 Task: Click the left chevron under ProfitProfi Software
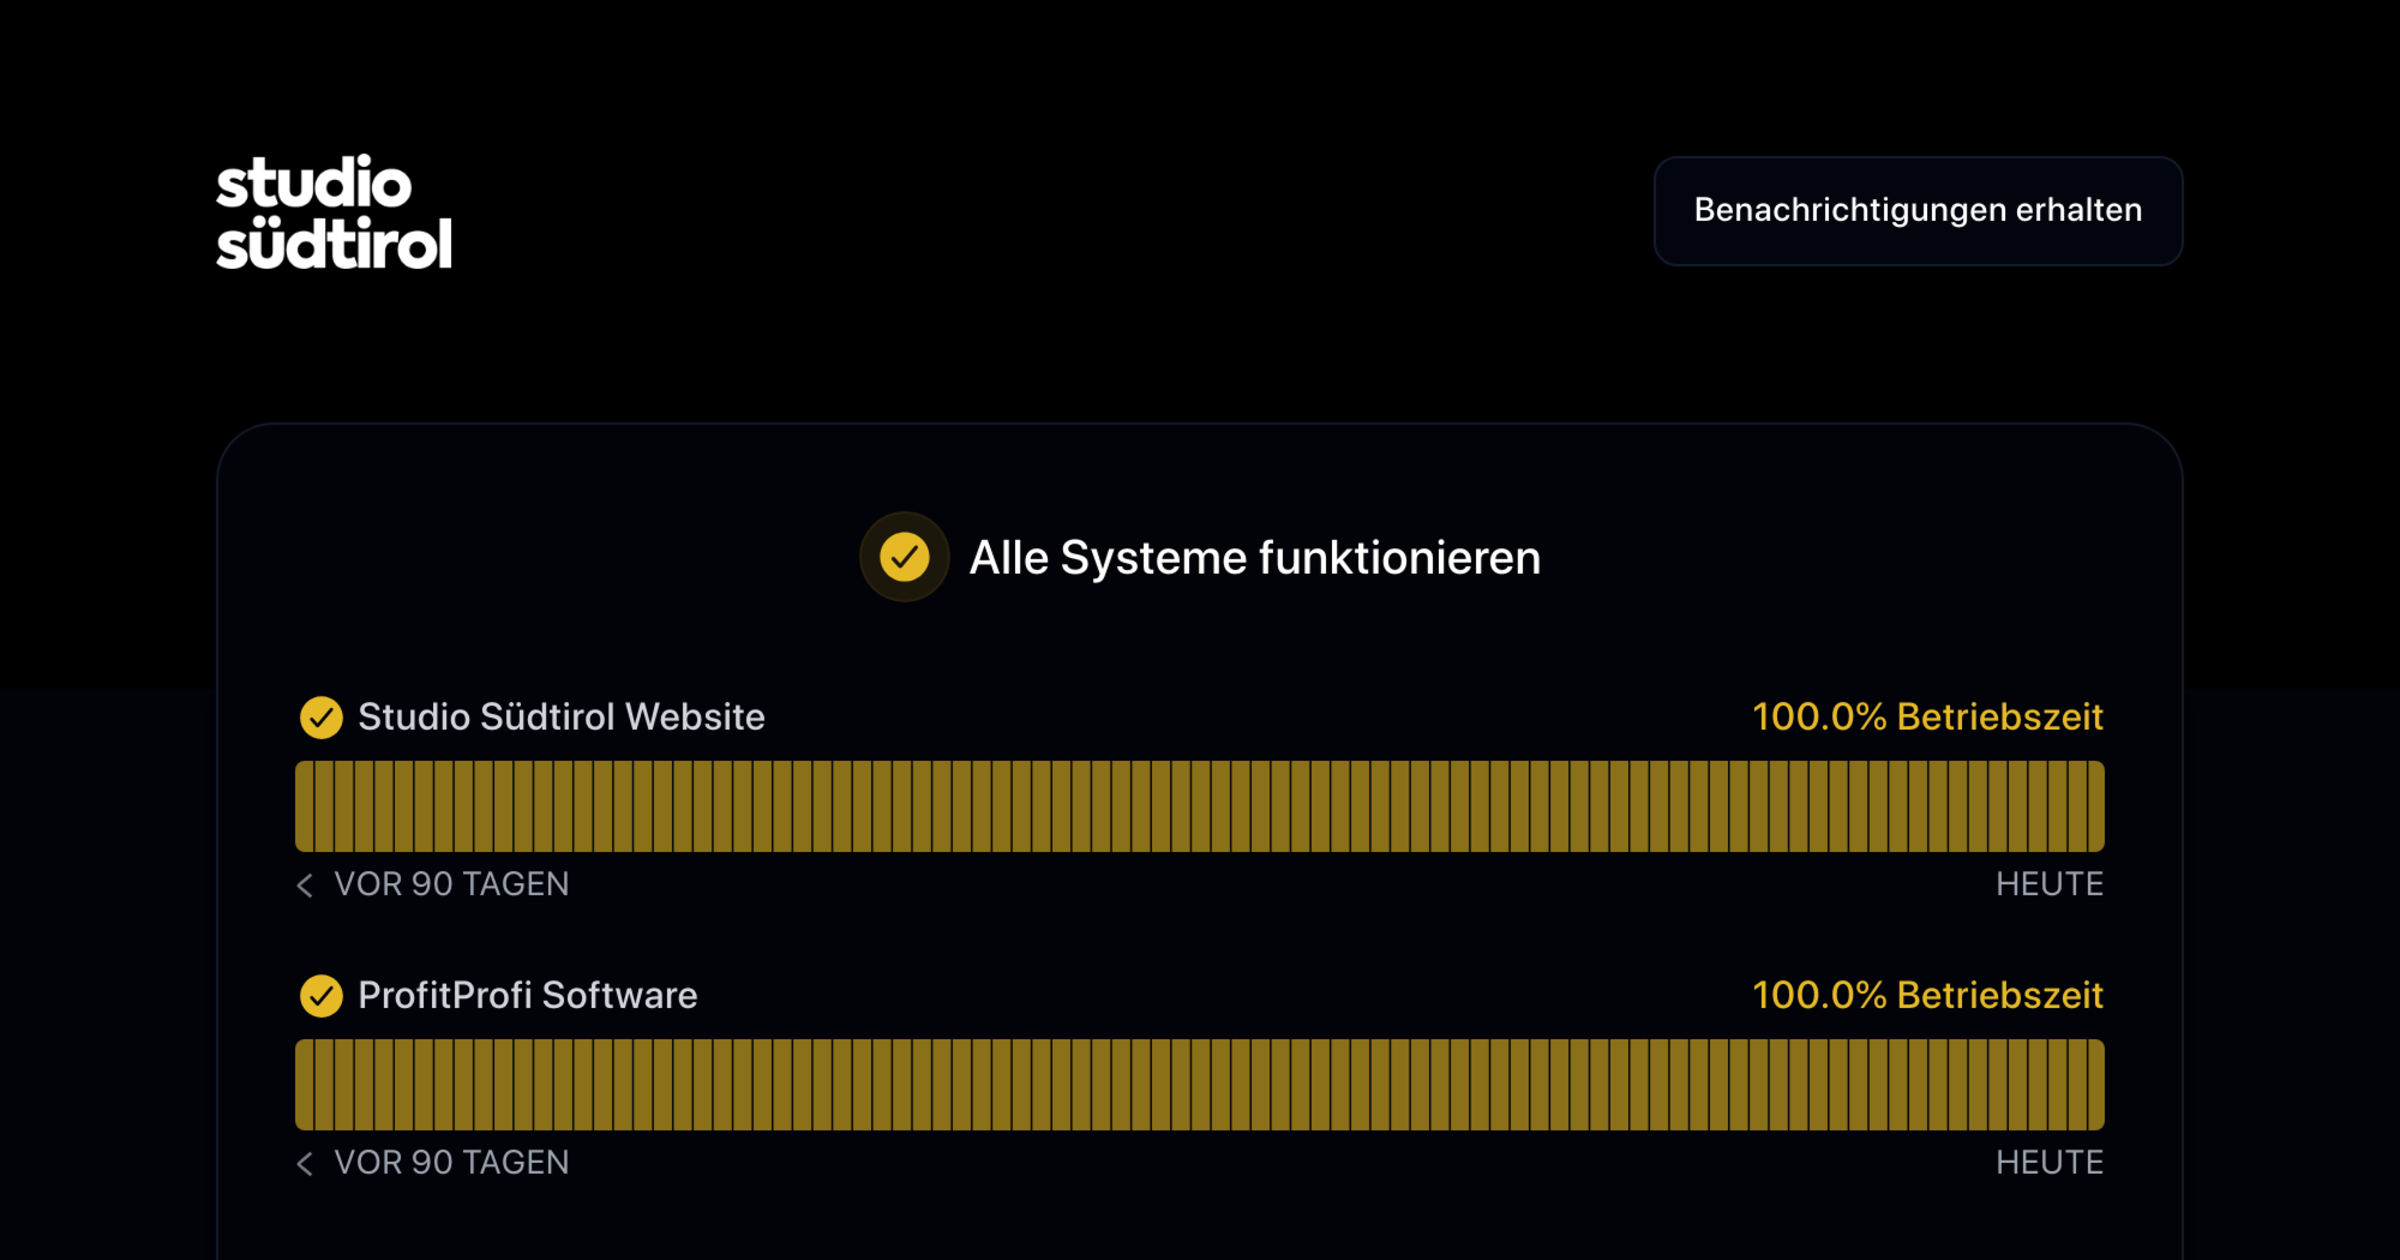click(x=305, y=1163)
